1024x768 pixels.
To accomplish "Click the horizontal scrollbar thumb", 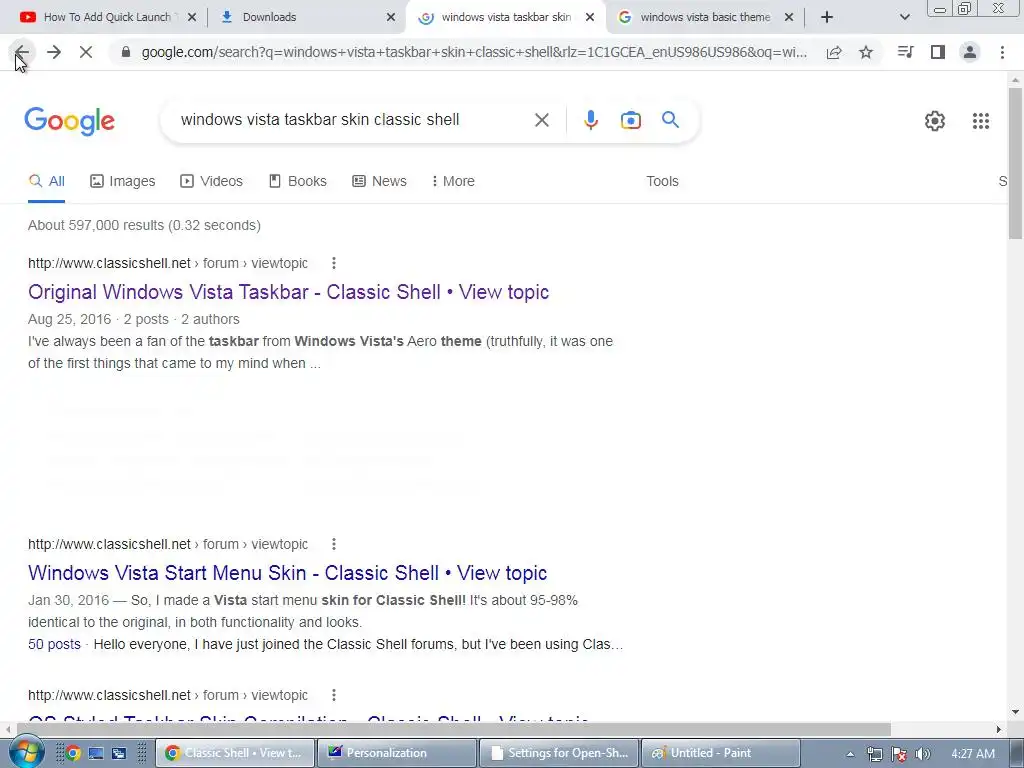I will [x=453, y=729].
